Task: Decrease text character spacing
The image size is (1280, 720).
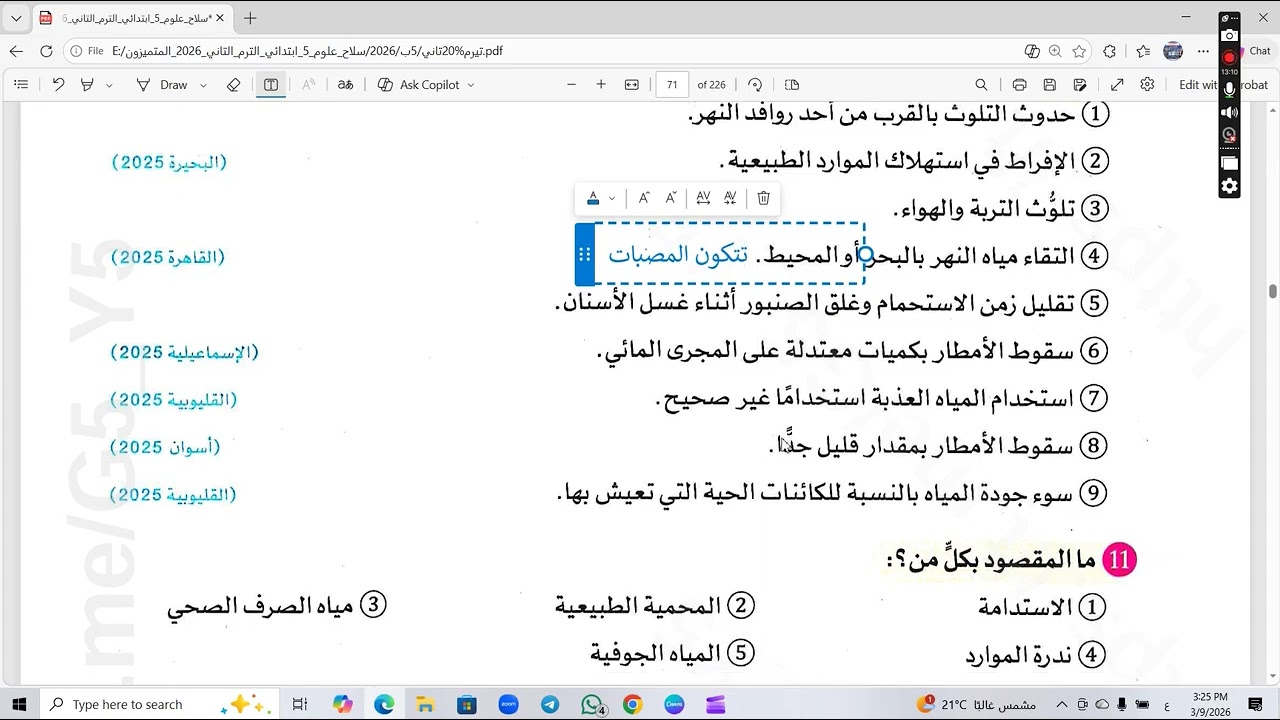Action: pos(730,198)
